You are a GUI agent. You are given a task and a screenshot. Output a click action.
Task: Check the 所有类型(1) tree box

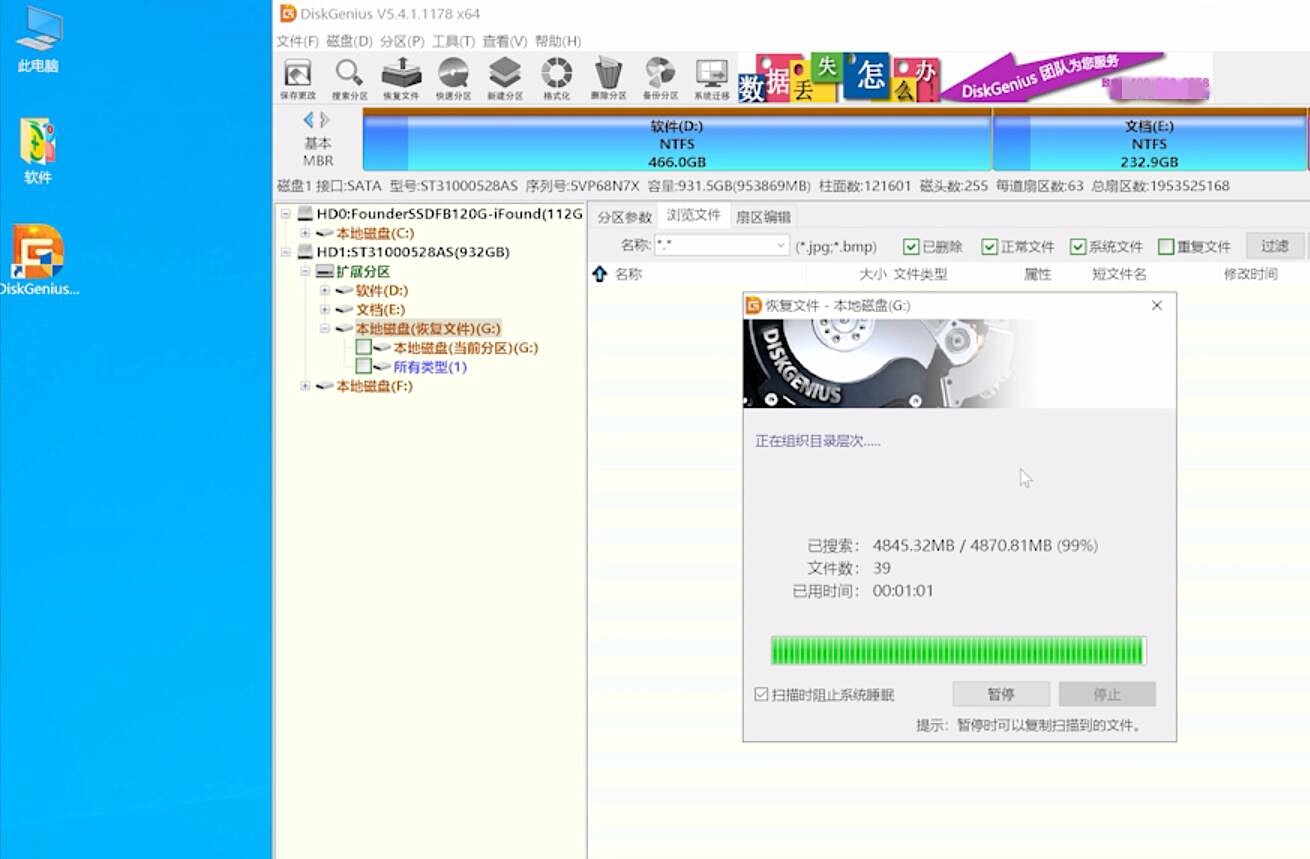364,366
